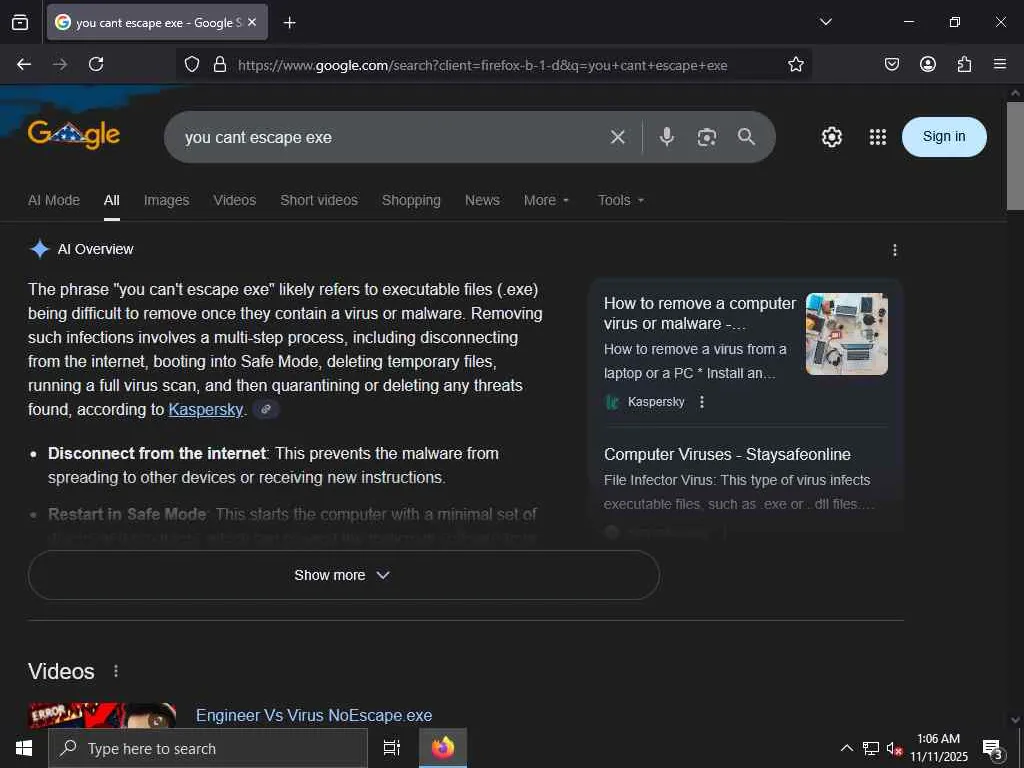Open Firefox account menu
1024x768 pixels.
[927, 64]
